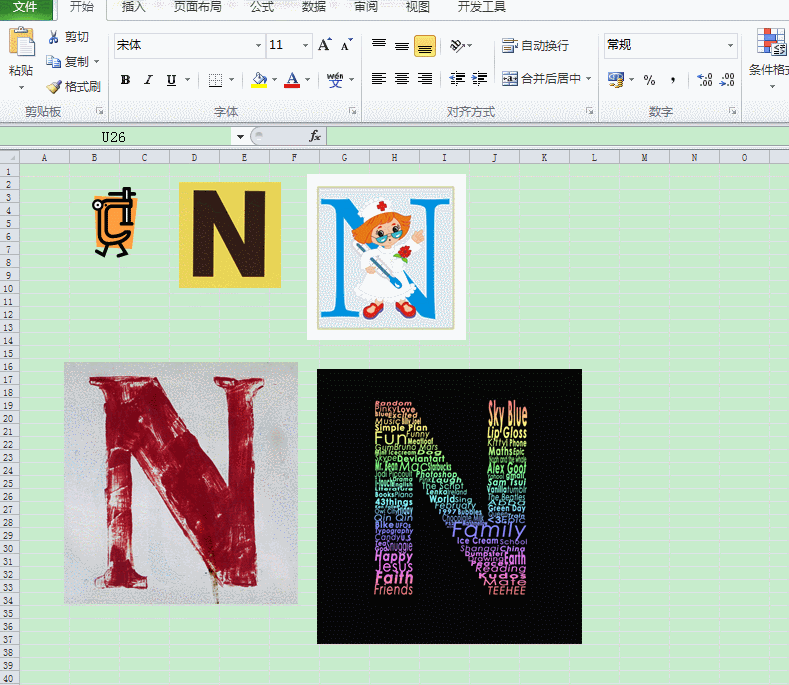Expand the number format dropdown showing 常规
This screenshot has width=789, height=685.
tap(730, 45)
